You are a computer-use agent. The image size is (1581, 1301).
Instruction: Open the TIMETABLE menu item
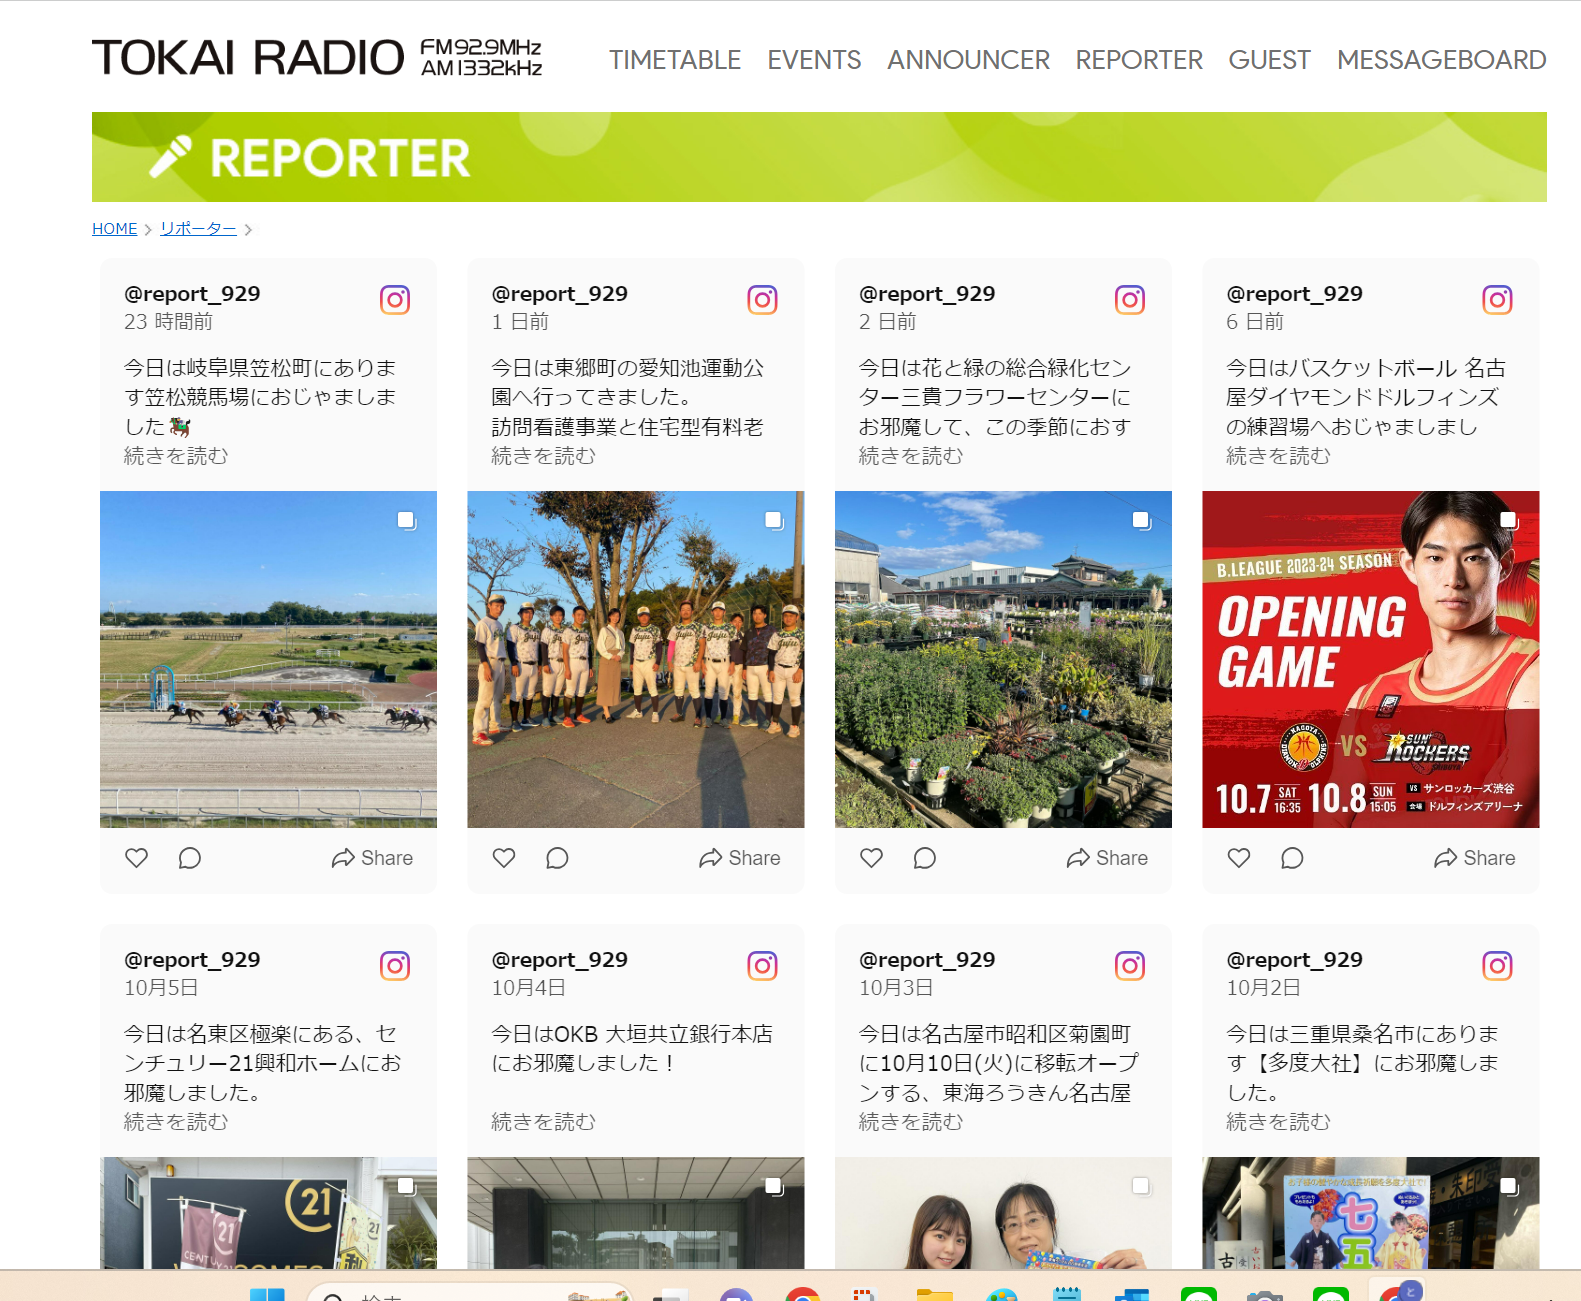675,60
